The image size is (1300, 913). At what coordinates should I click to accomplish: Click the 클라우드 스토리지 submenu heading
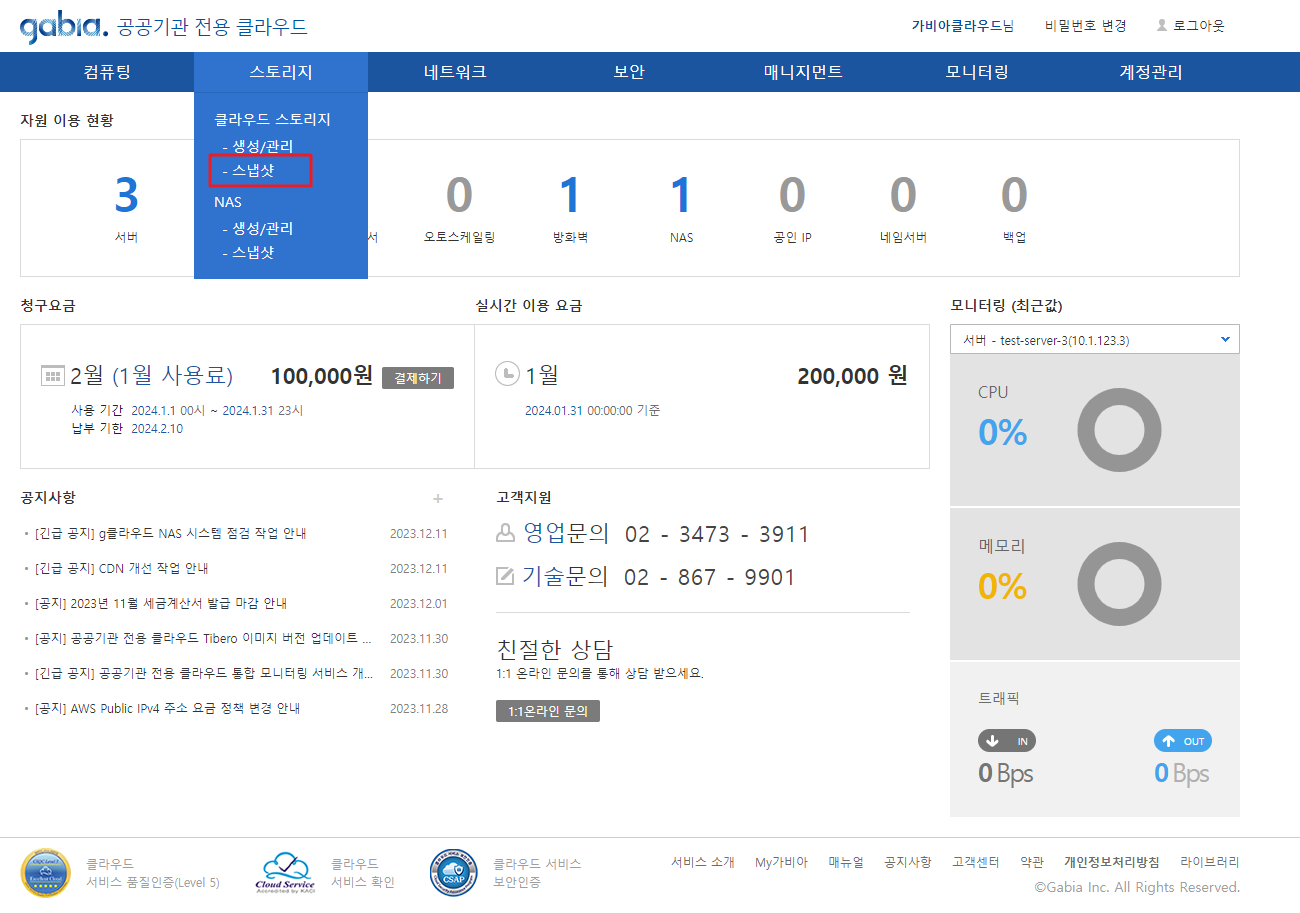click(x=272, y=119)
